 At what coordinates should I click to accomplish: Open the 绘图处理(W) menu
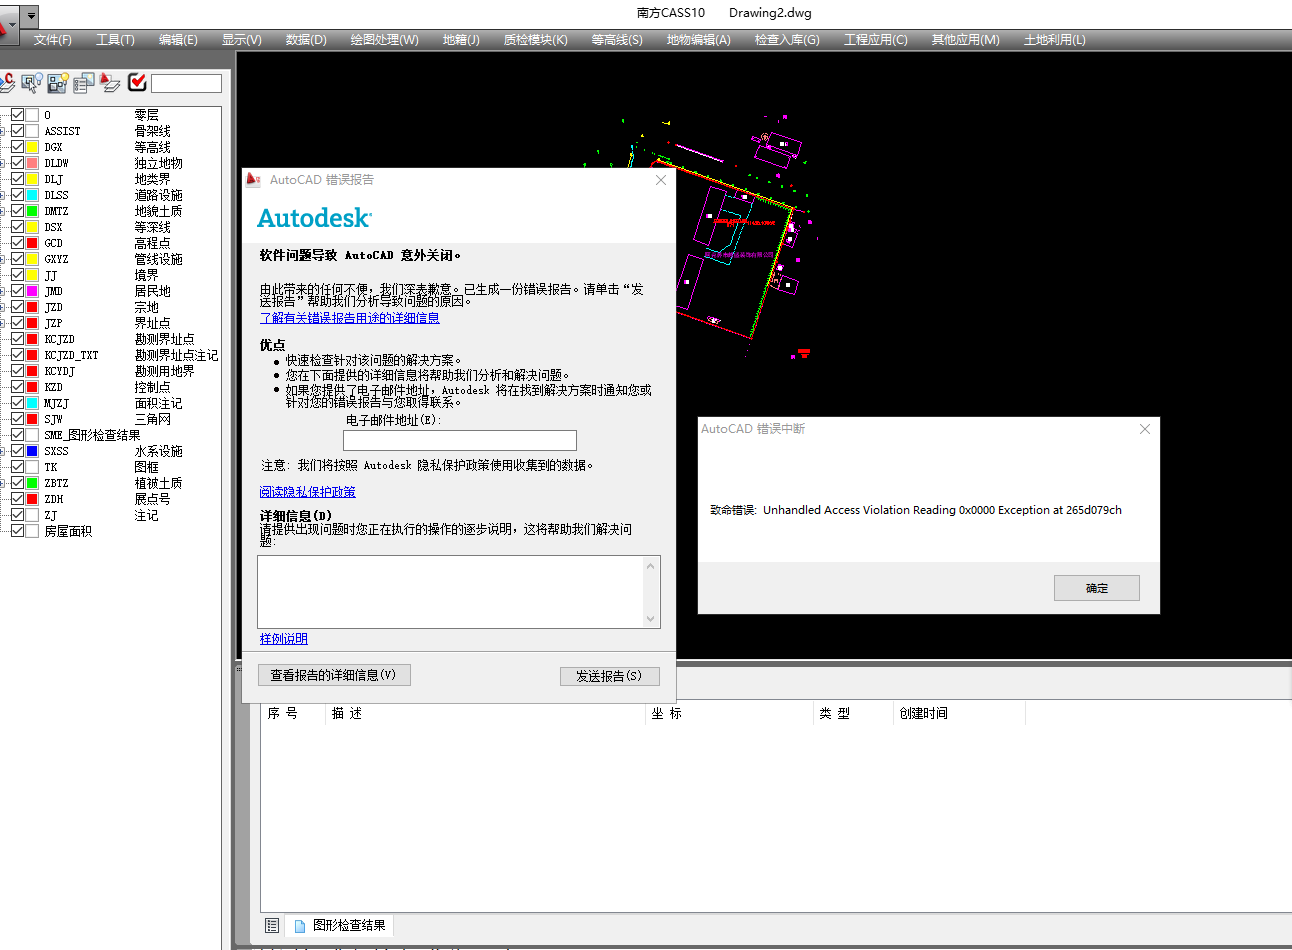[x=384, y=40]
